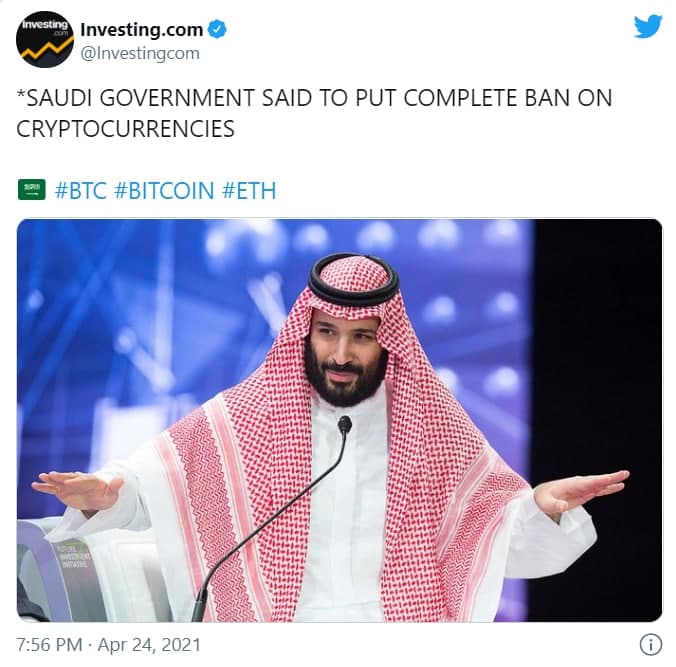
Task: Click the blue verified badge
Action: coord(217,29)
